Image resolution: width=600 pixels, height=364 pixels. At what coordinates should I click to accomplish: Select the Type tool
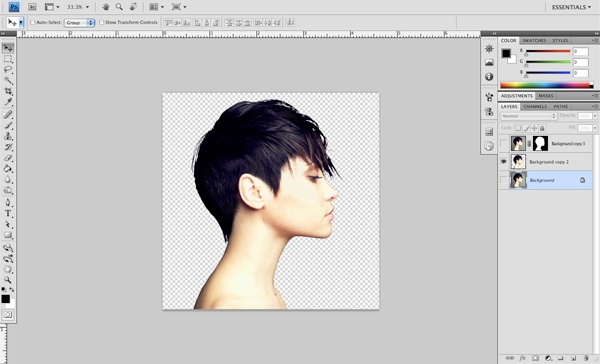tap(8, 214)
